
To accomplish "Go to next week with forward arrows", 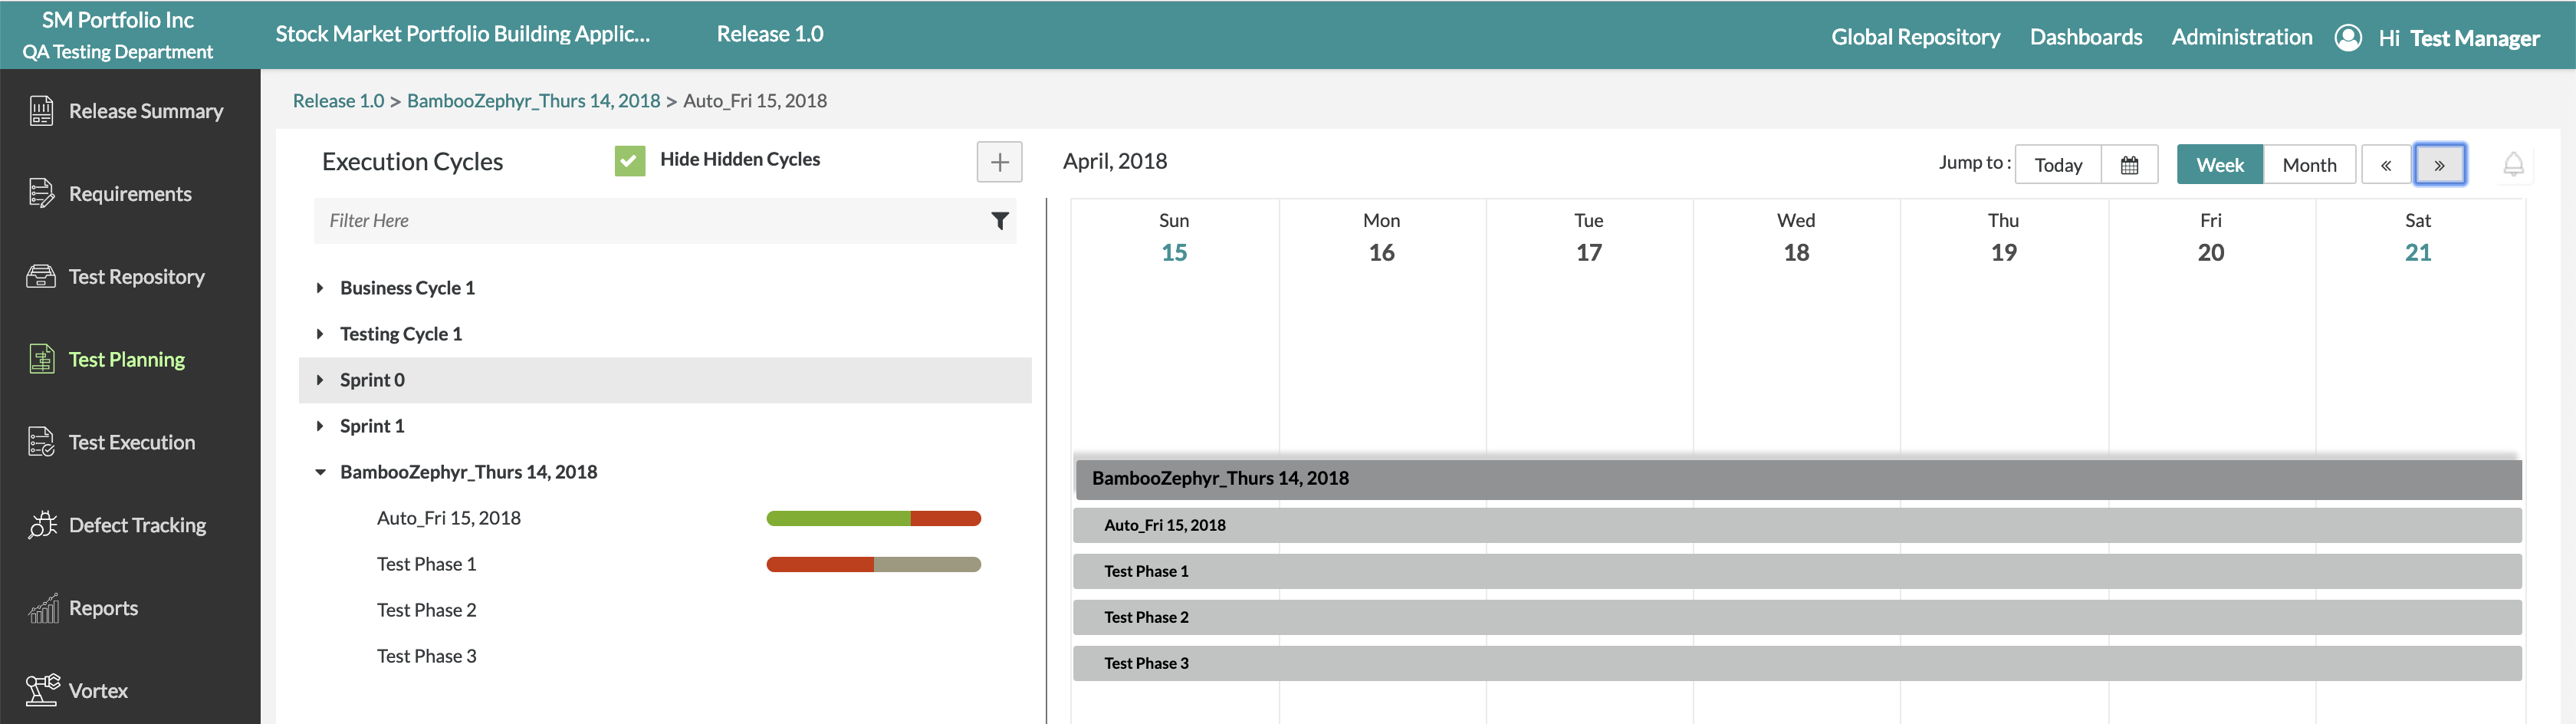I will point(2439,165).
